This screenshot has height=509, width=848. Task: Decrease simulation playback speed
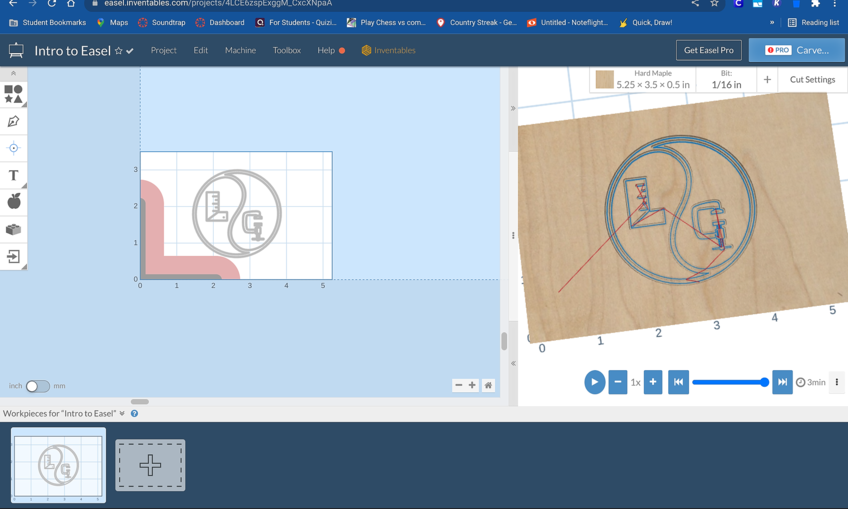pos(618,382)
